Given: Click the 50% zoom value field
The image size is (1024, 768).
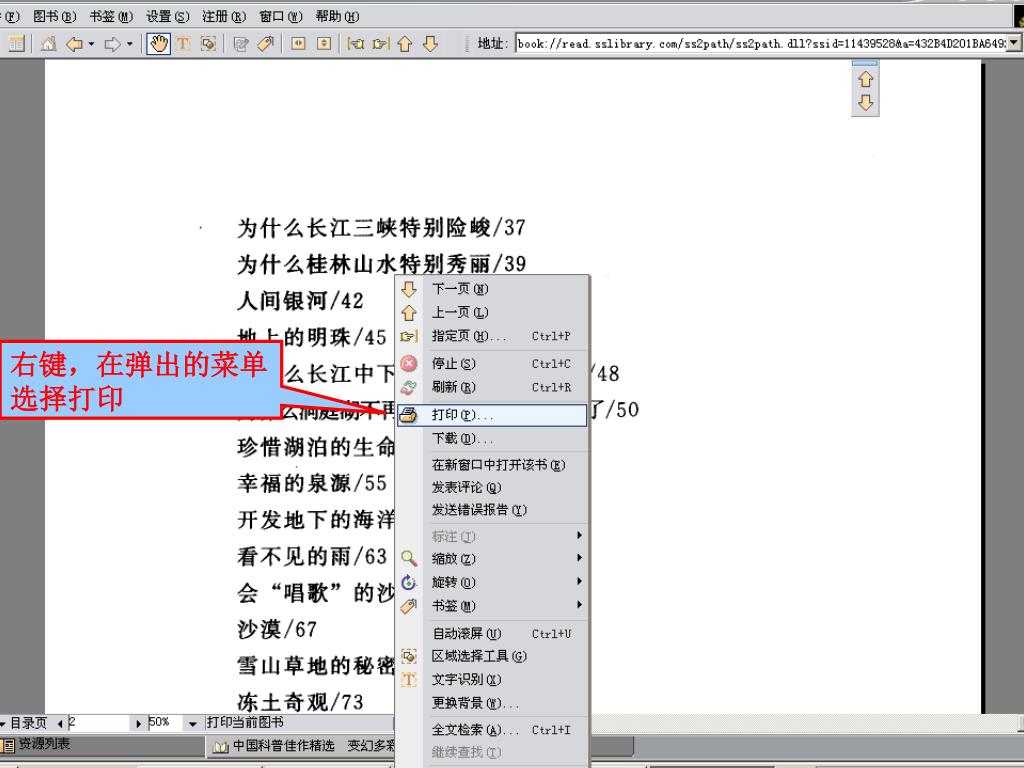Looking at the screenshot, I should (x=166, y=722).
